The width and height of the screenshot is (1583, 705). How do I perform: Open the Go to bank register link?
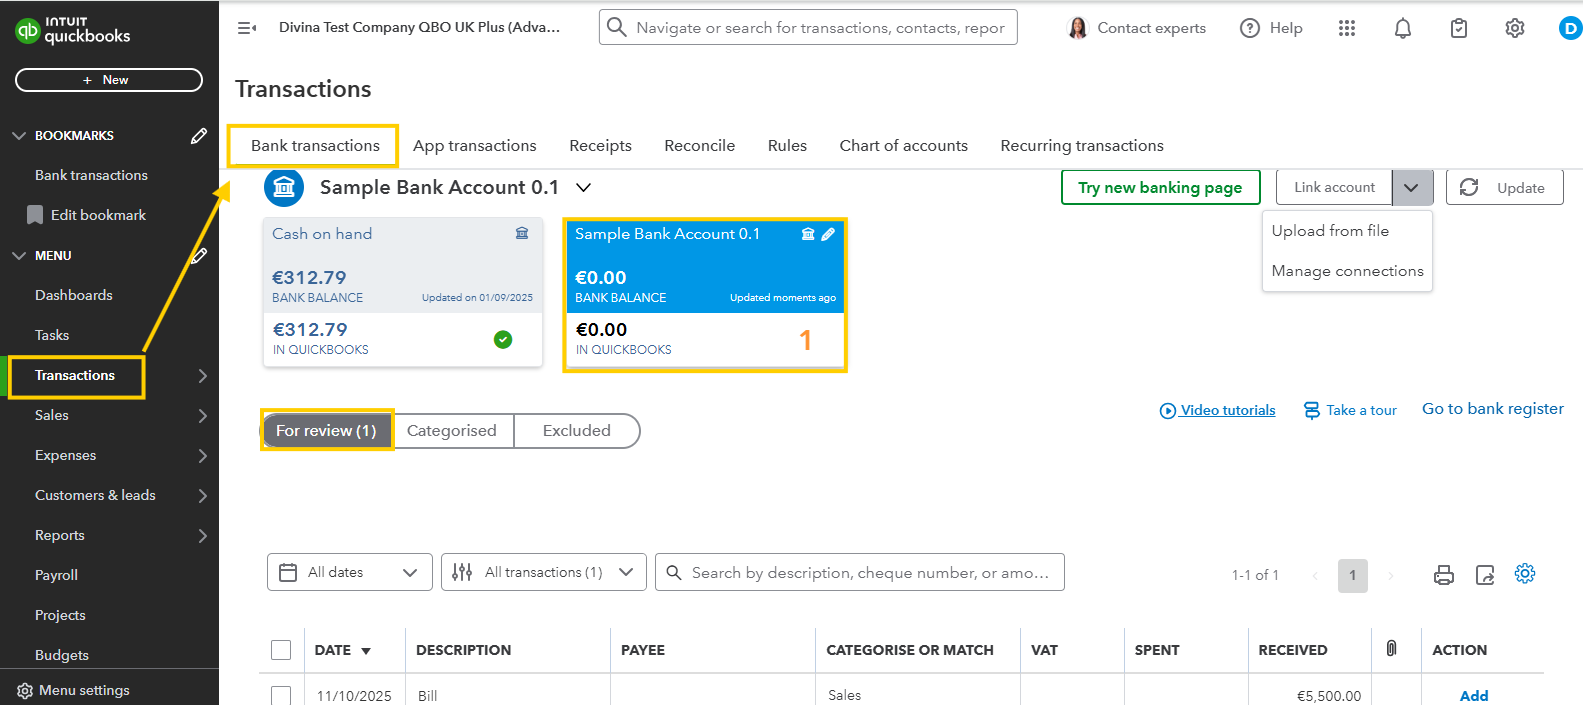1492,409
